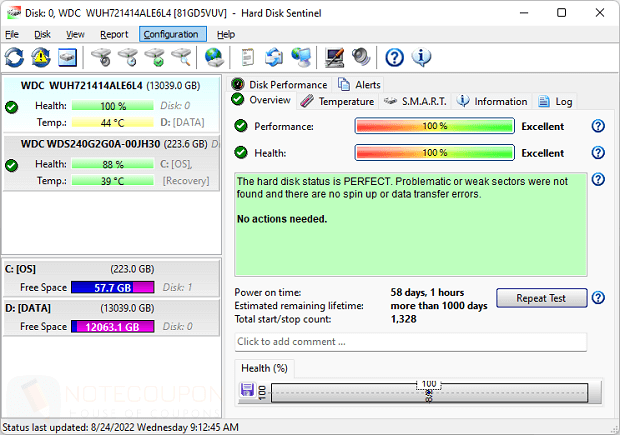
Task: Click the 88 % health bar of second disk
Action: pyautogui.click(x=113, y=164)
